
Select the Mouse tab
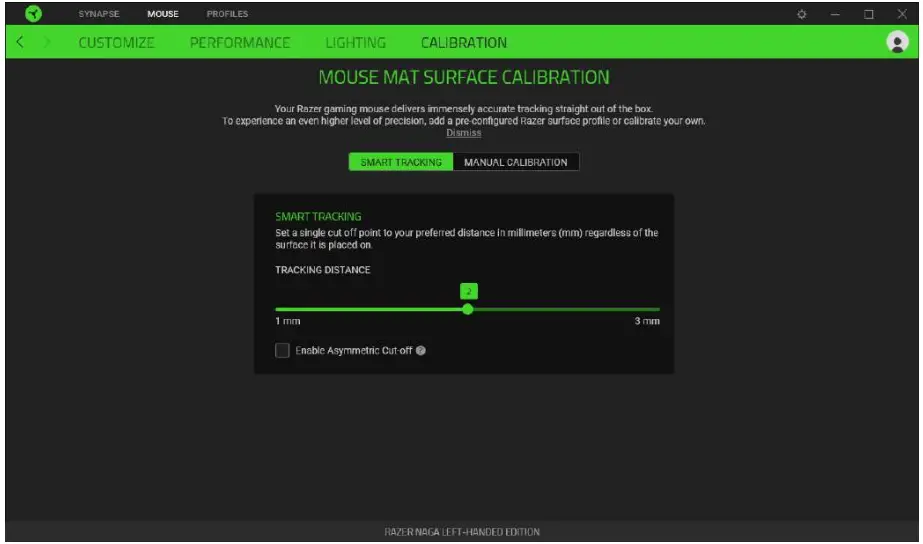coord(163,14)
